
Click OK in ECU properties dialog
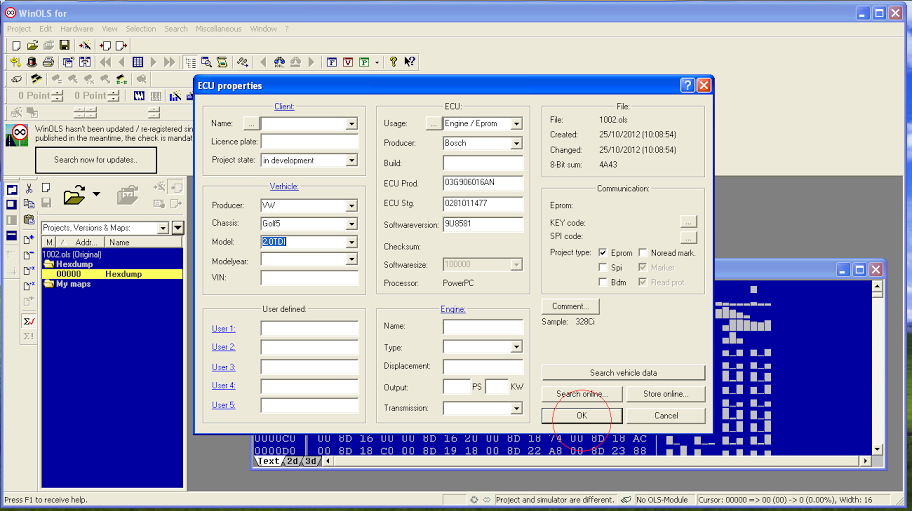pos(582,416)
